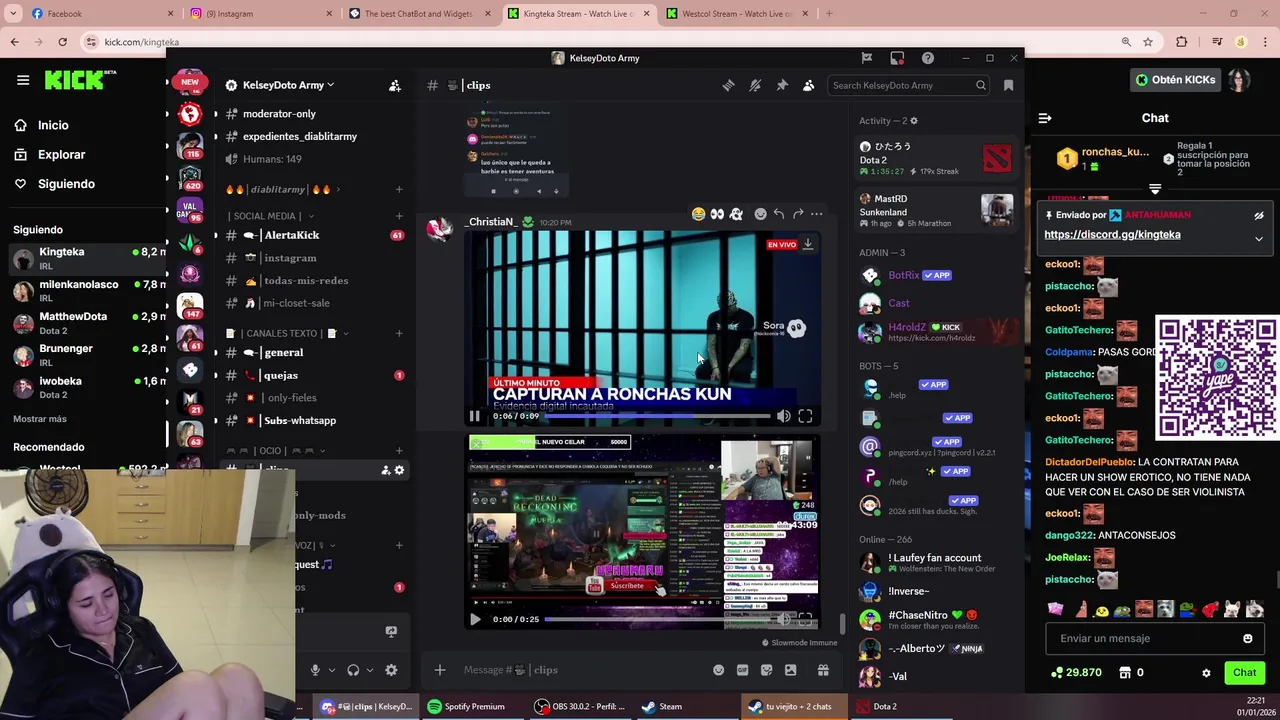This screenshot has height=720, width=1280.
Task: Switch to Westcol Stream browser tab
Action: pyautogui.click(x=737, y=14)
